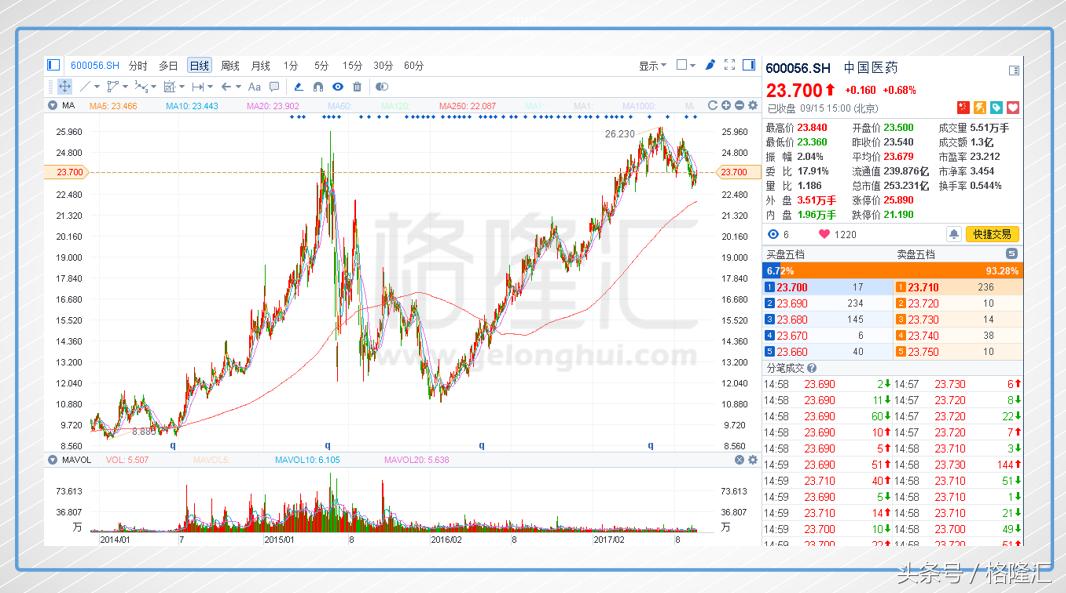Select the crosshair move tool
Image resolution: width=1066 pixels, height=593 pixels.
pyautogui.click(x=65, y=86)
